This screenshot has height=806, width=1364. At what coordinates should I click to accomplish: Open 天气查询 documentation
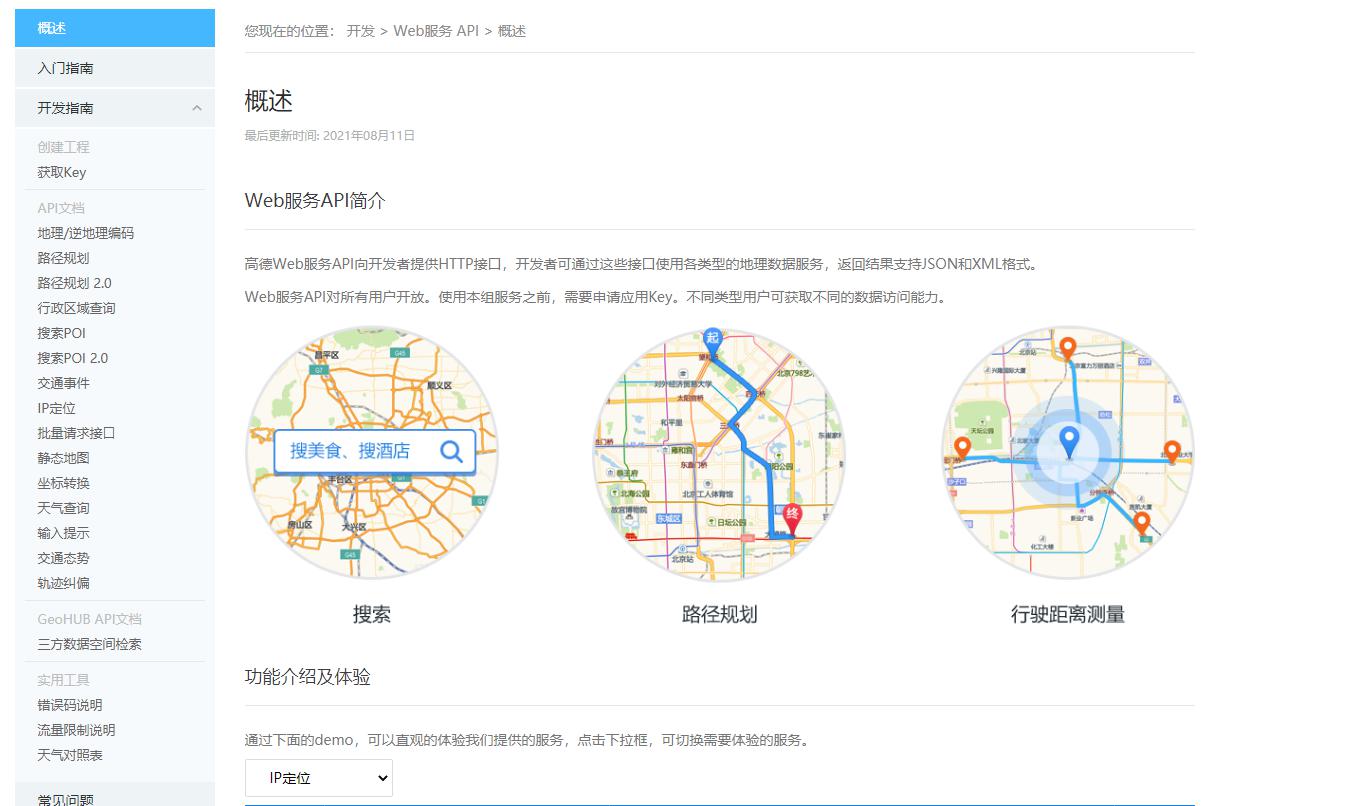63,508
